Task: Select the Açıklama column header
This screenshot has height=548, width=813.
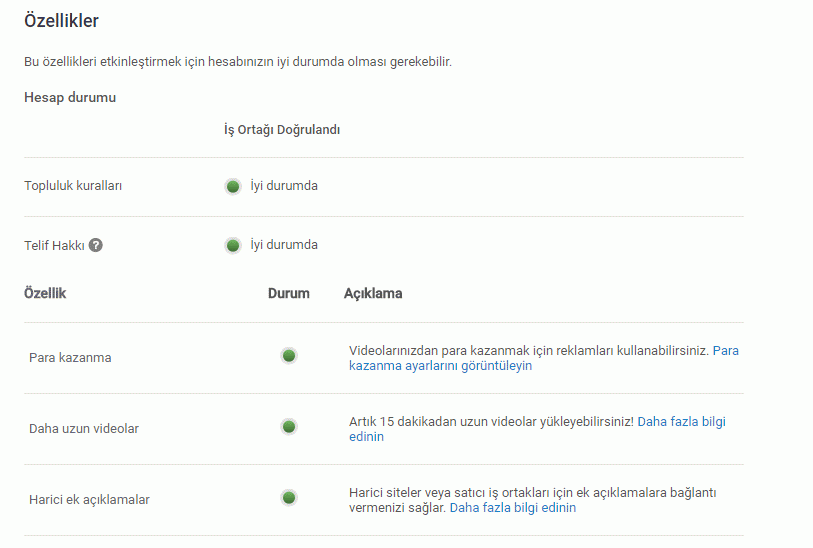Action: click(373, 293)
